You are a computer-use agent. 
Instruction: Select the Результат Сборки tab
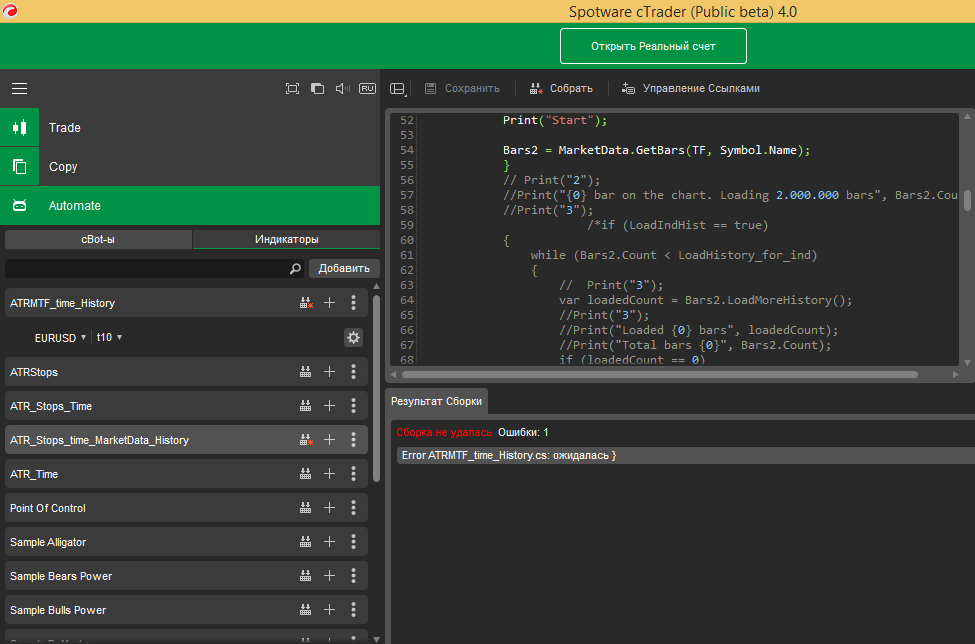437,402
